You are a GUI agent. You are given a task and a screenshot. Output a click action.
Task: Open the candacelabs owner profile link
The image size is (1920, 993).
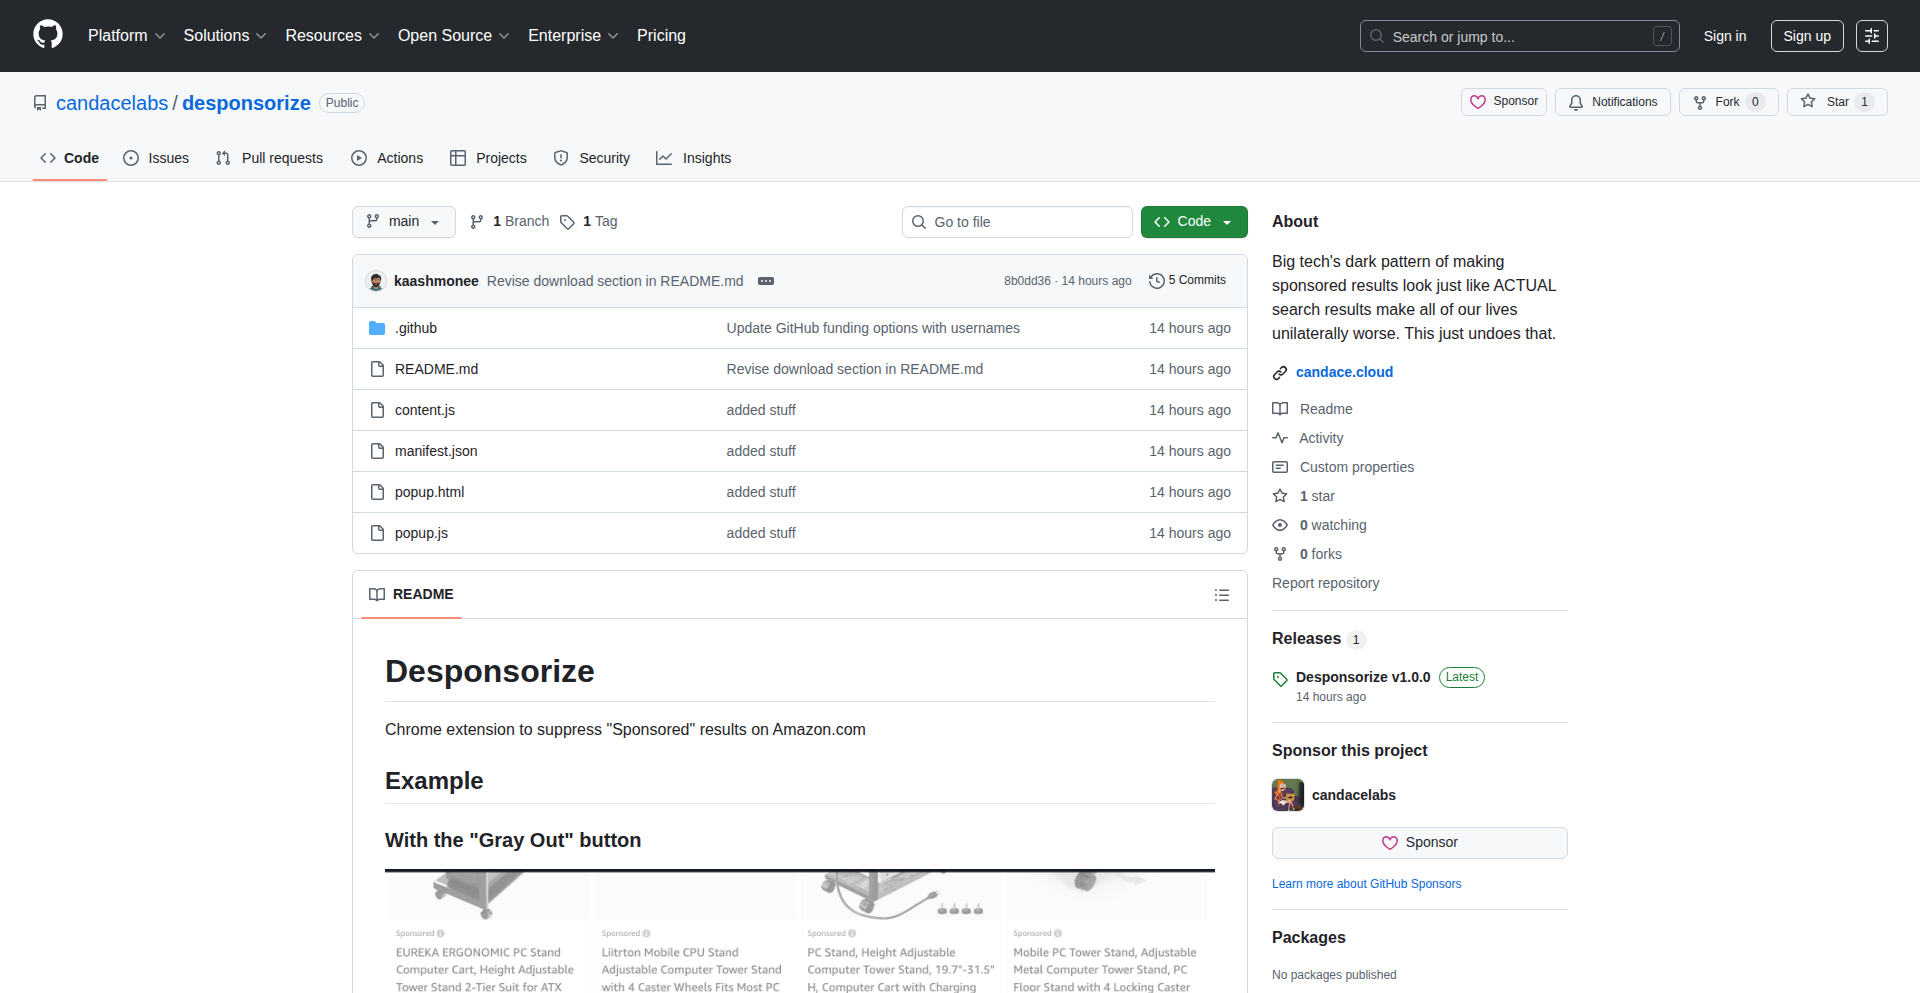[x=112, y=103]
